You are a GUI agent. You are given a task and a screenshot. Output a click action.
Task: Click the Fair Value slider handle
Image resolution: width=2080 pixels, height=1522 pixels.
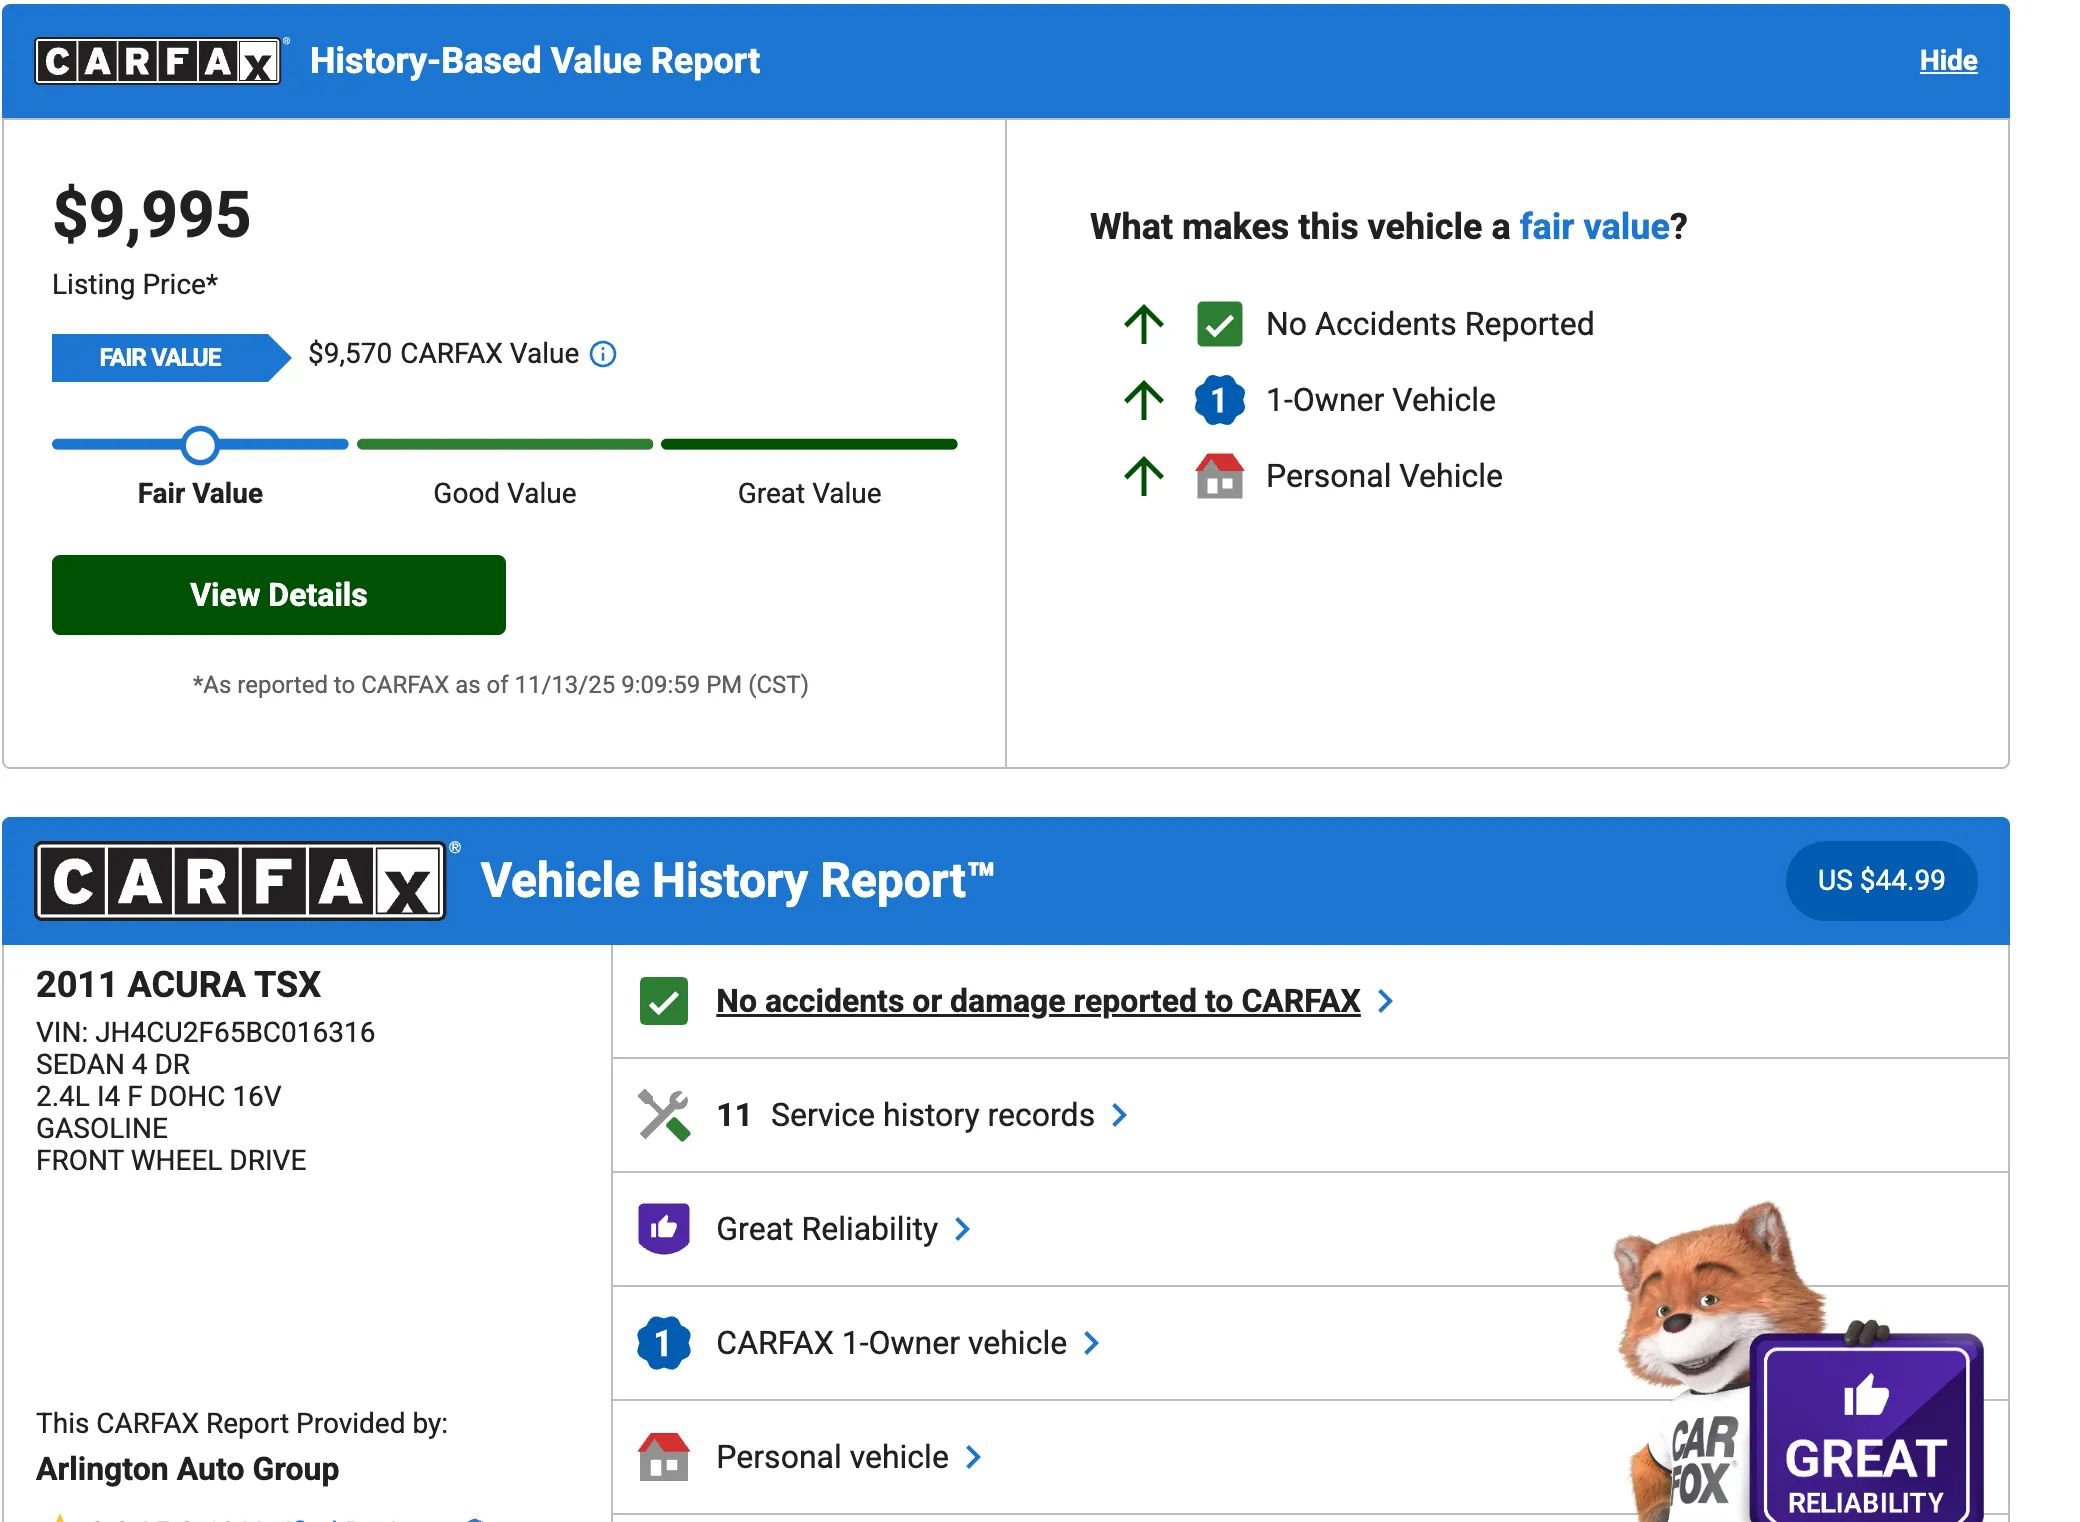200,445
